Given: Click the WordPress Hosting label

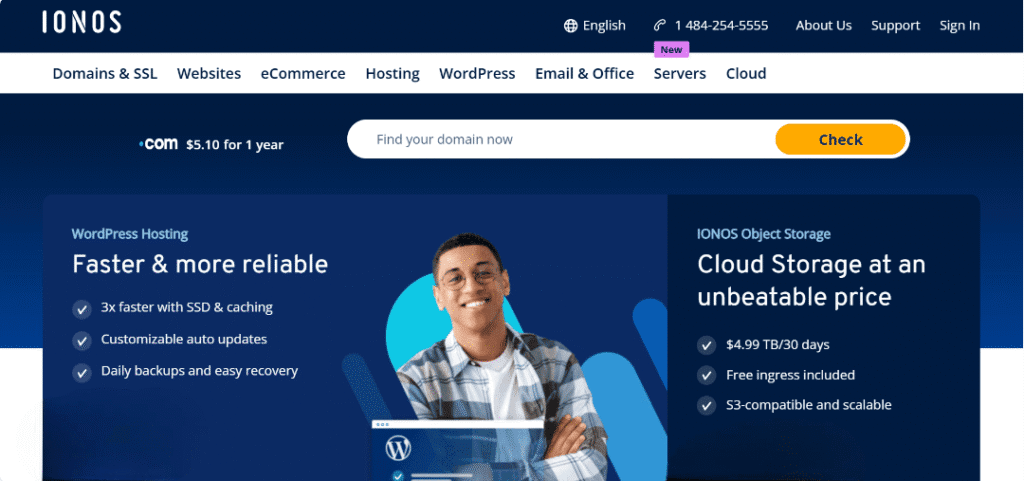Looking at the screenshot, I should pos(130,234).
